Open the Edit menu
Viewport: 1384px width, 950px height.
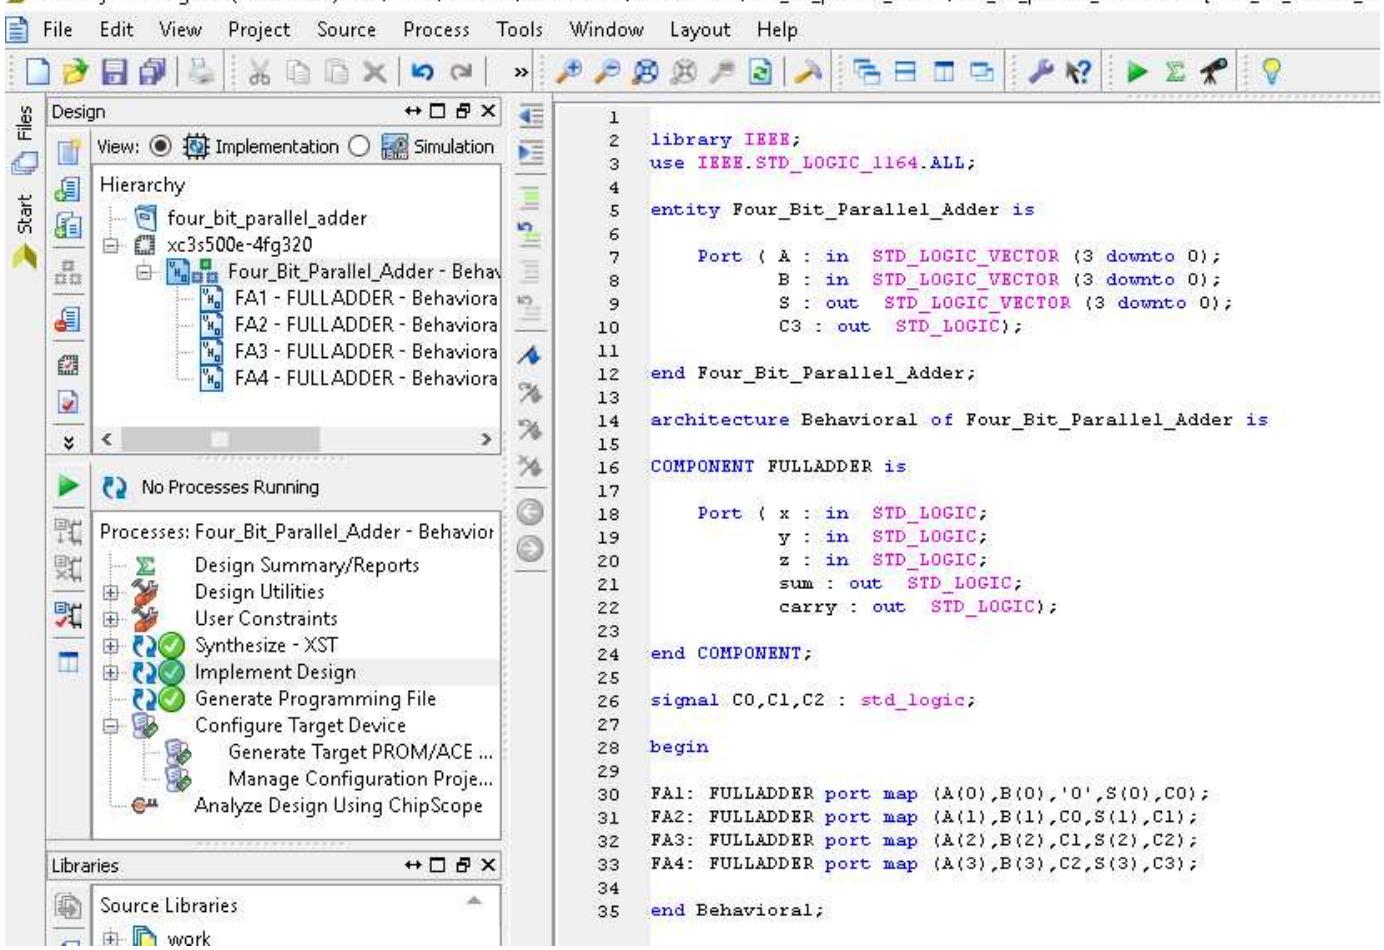[116, 30]
